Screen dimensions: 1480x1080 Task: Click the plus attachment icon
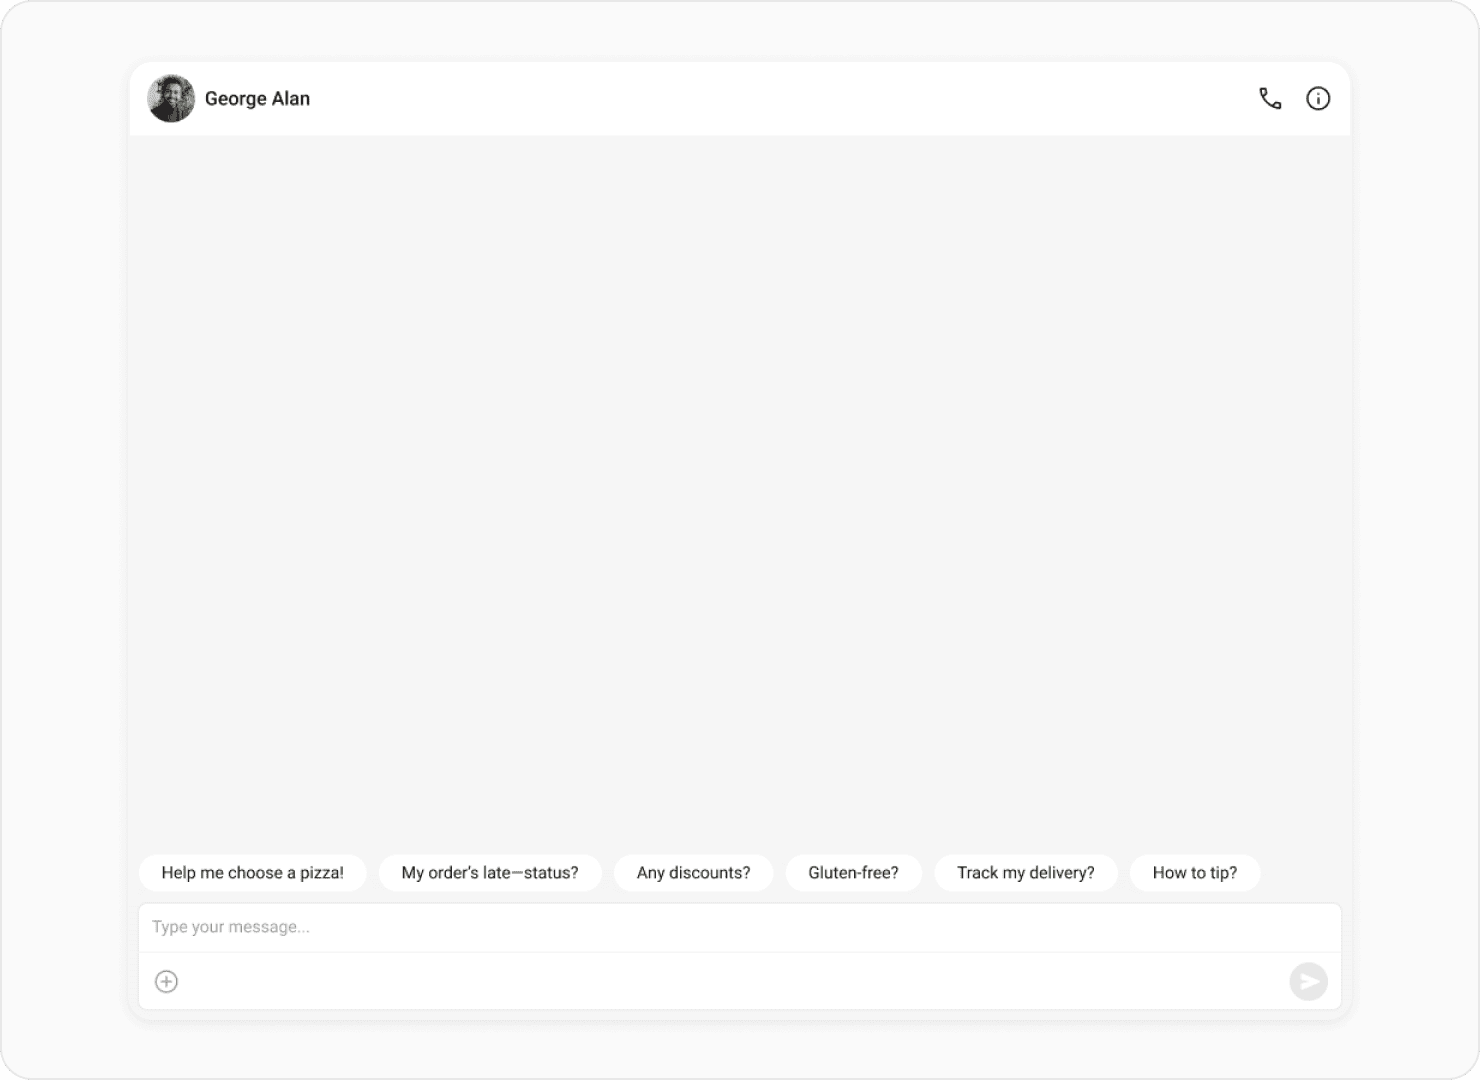click(x=167, y=981)
